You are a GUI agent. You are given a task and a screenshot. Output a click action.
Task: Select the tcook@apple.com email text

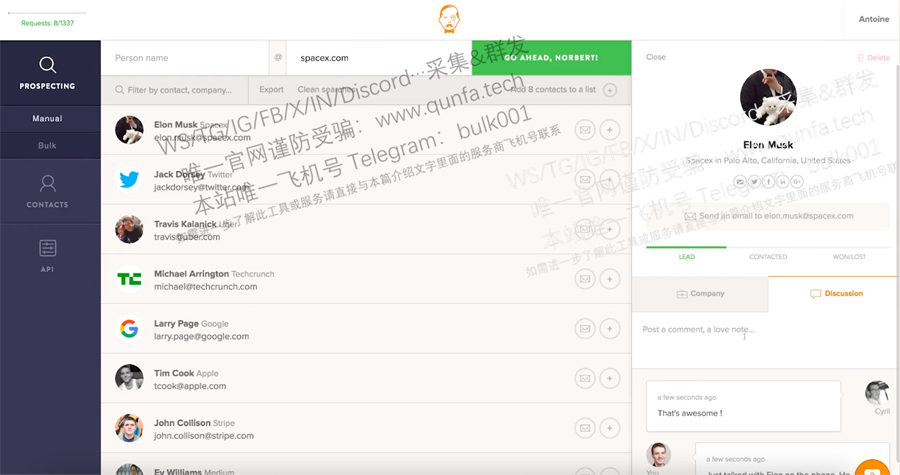point(190,386)
